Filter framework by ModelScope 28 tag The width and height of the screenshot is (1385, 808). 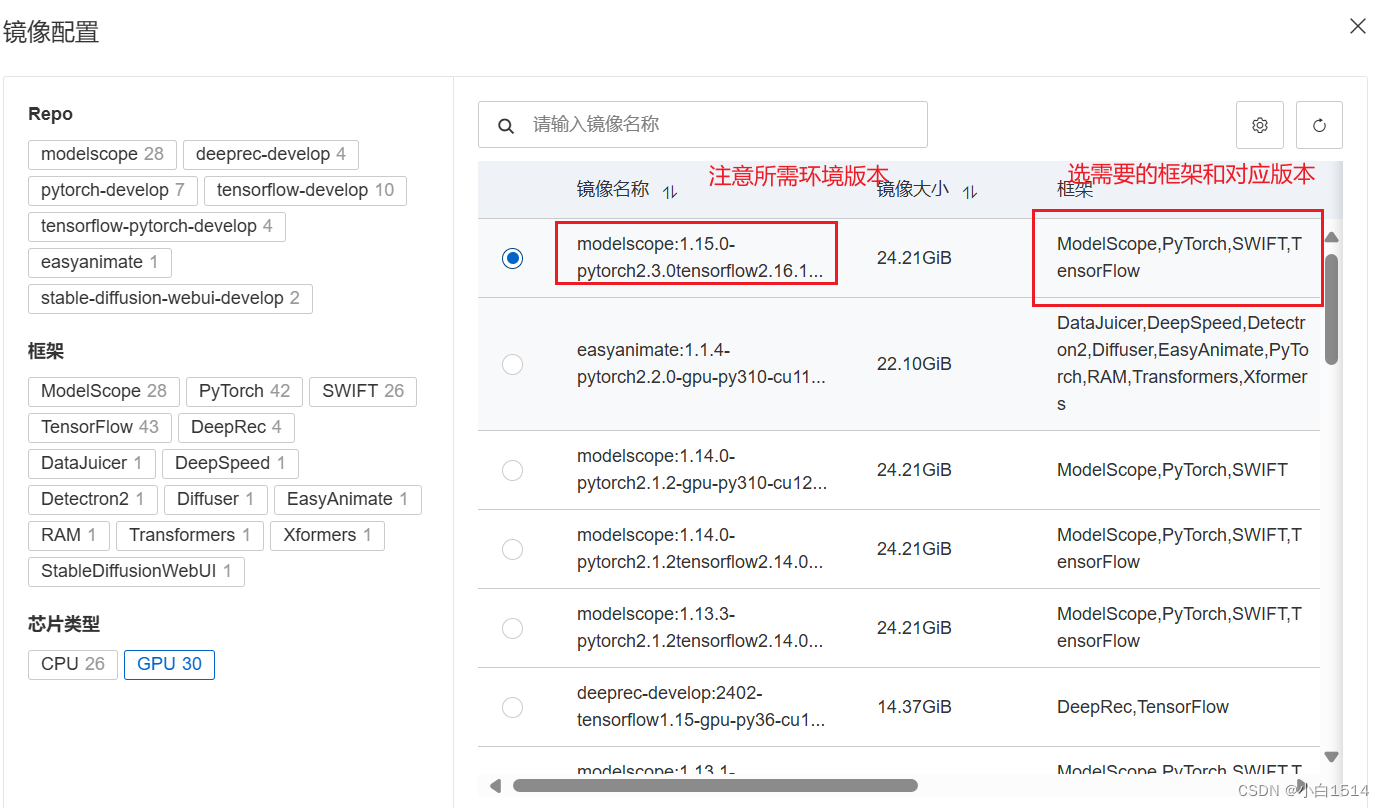[104, 391]
